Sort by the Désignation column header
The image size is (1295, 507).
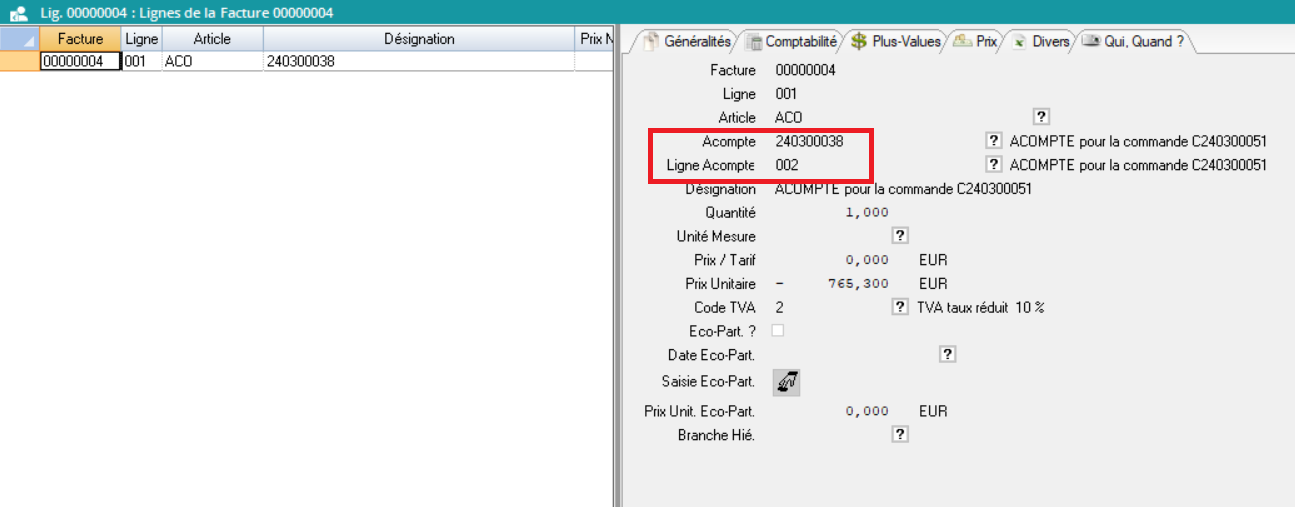419,39
